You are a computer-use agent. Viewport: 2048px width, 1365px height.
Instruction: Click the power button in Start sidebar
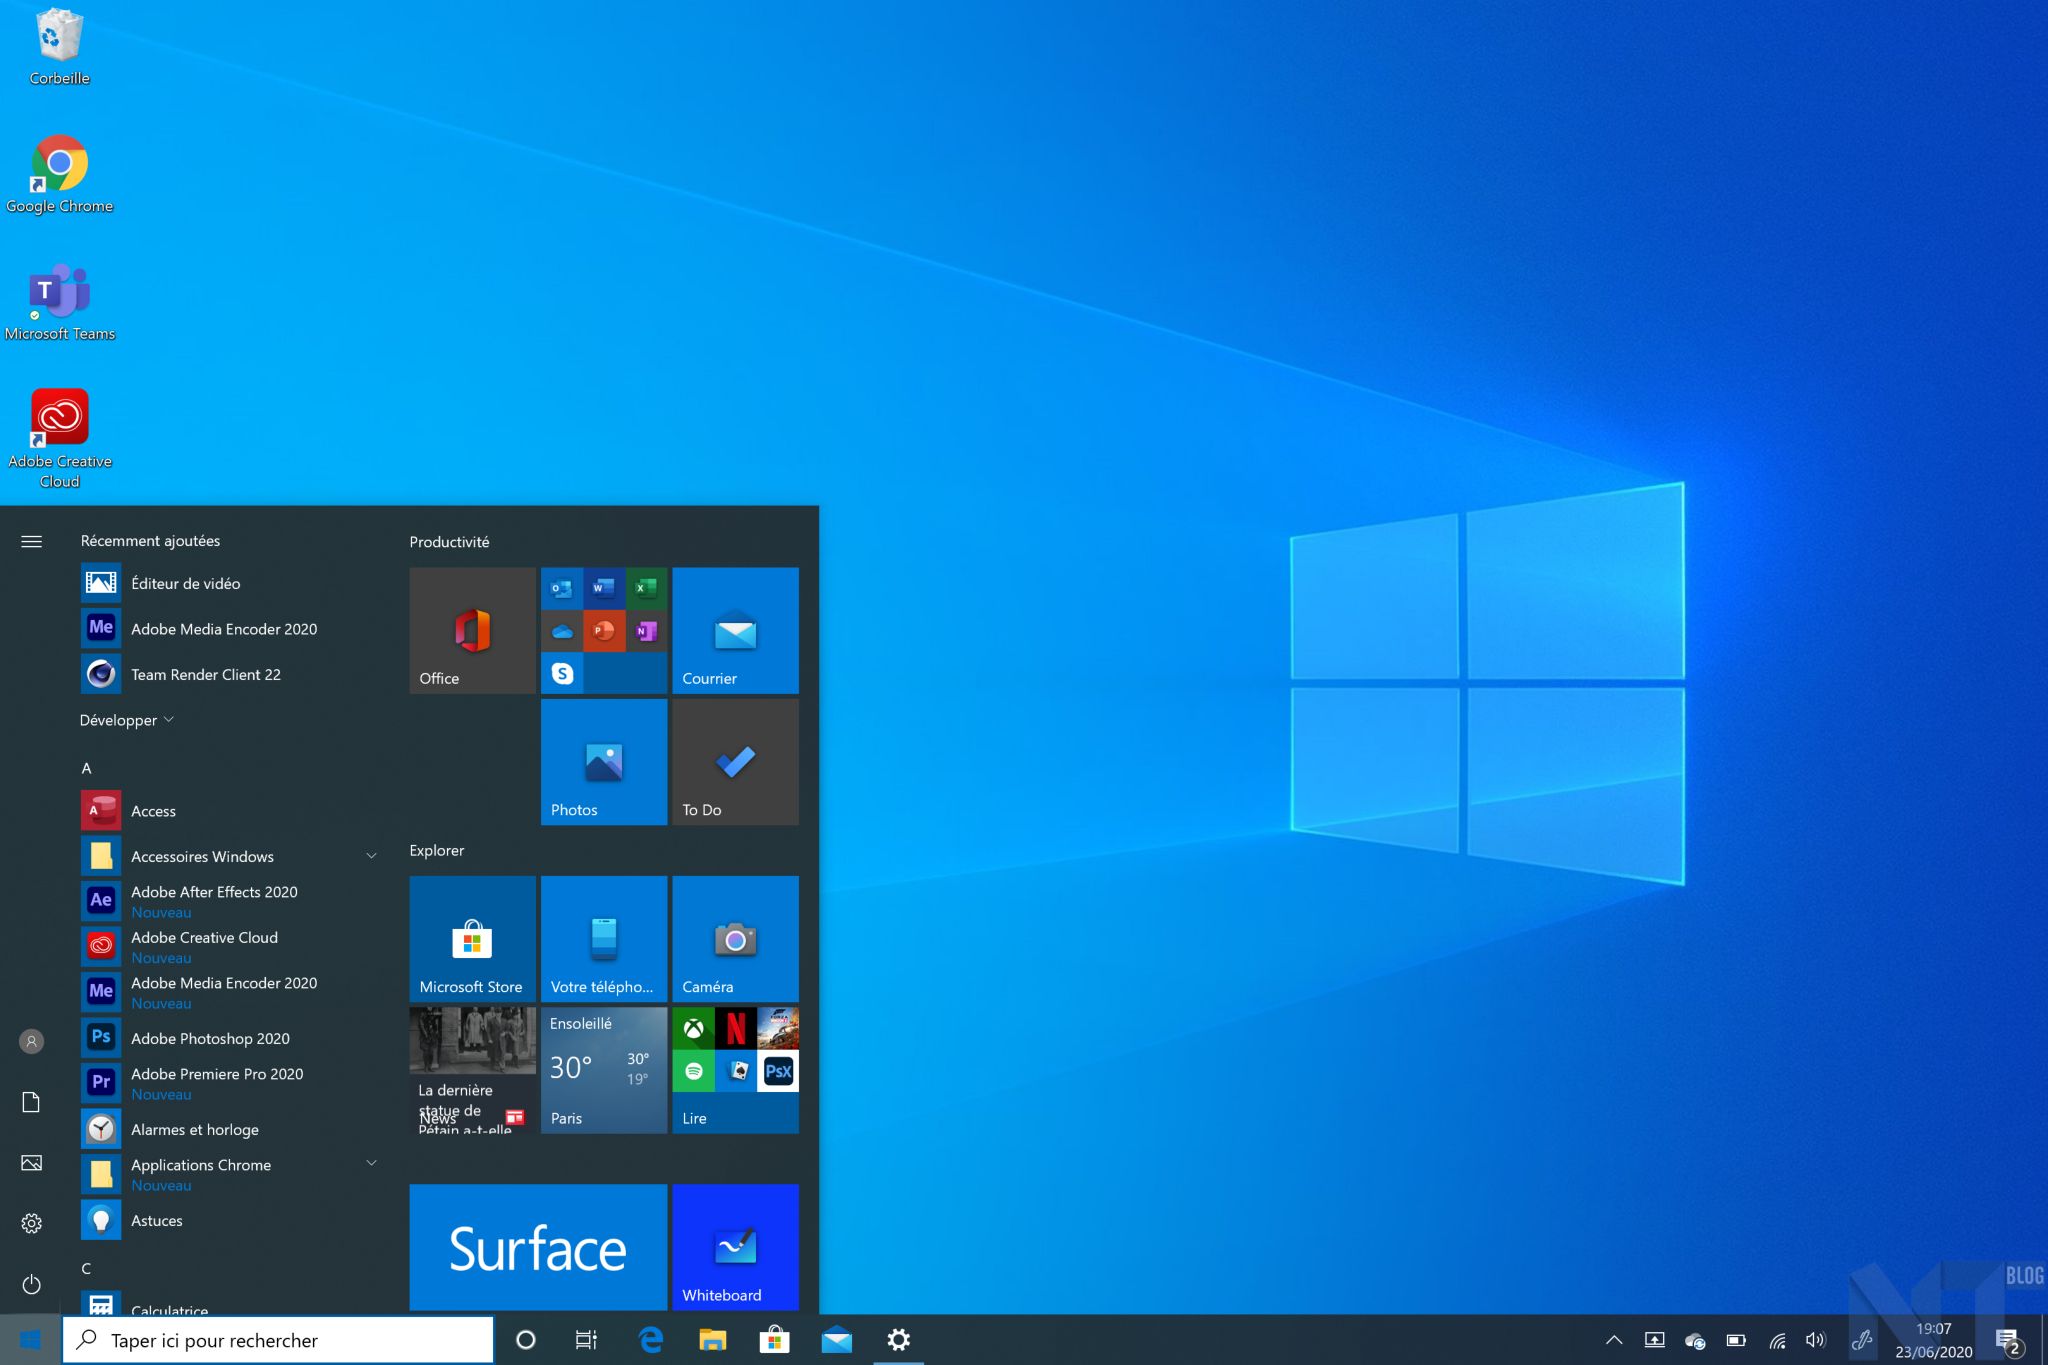(31, 1284)
